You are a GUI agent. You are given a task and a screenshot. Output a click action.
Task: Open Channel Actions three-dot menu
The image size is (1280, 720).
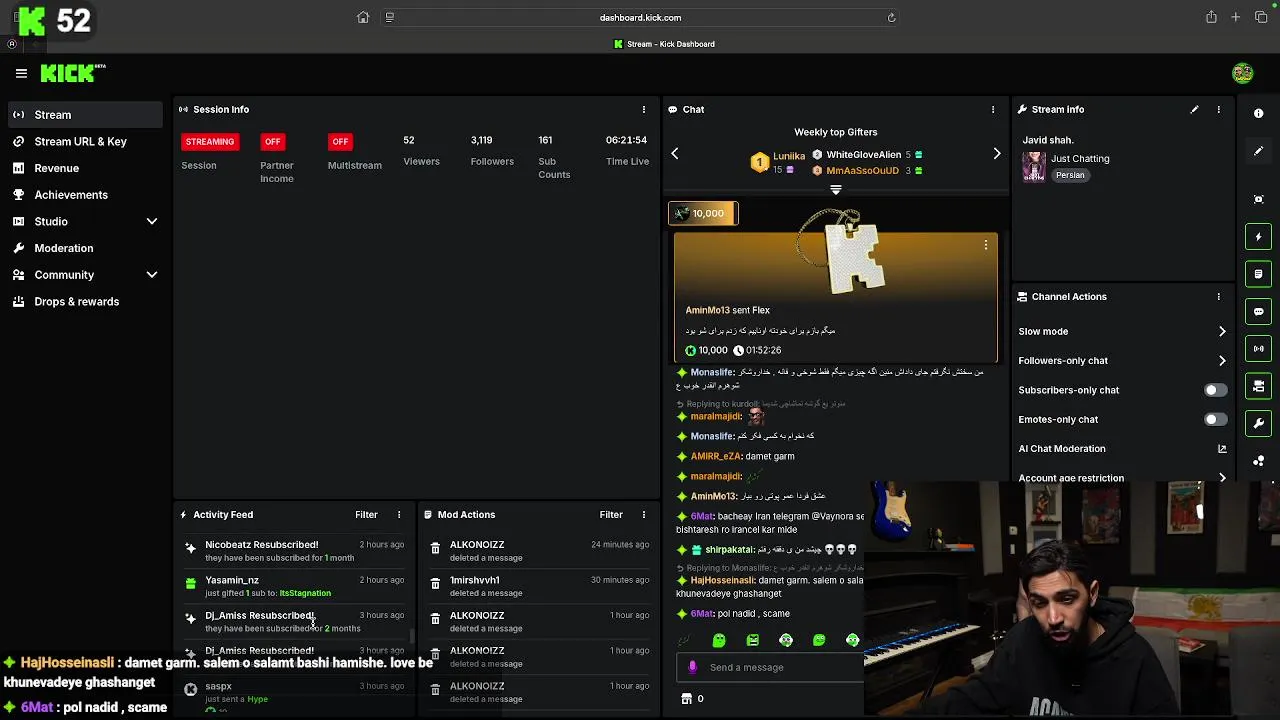1218,297
